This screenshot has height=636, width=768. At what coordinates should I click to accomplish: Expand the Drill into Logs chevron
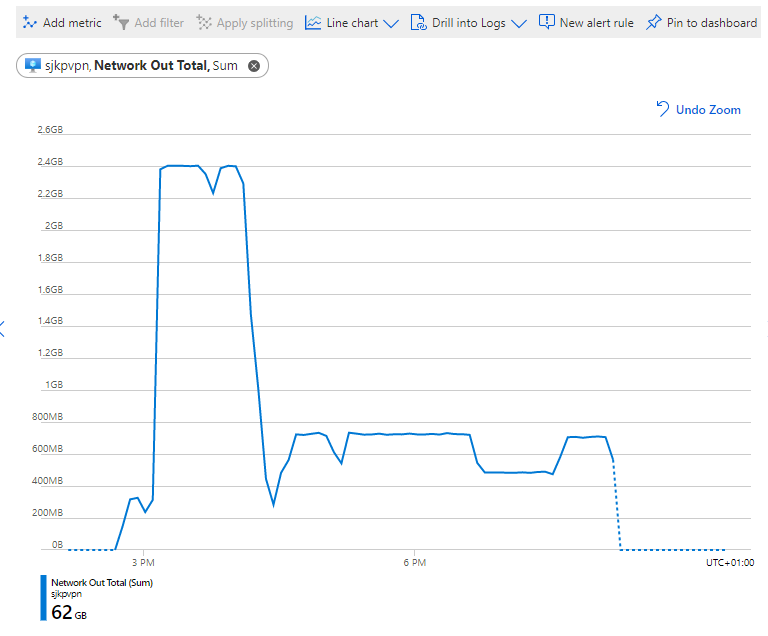pyautogui.click(x=518, y=23)
